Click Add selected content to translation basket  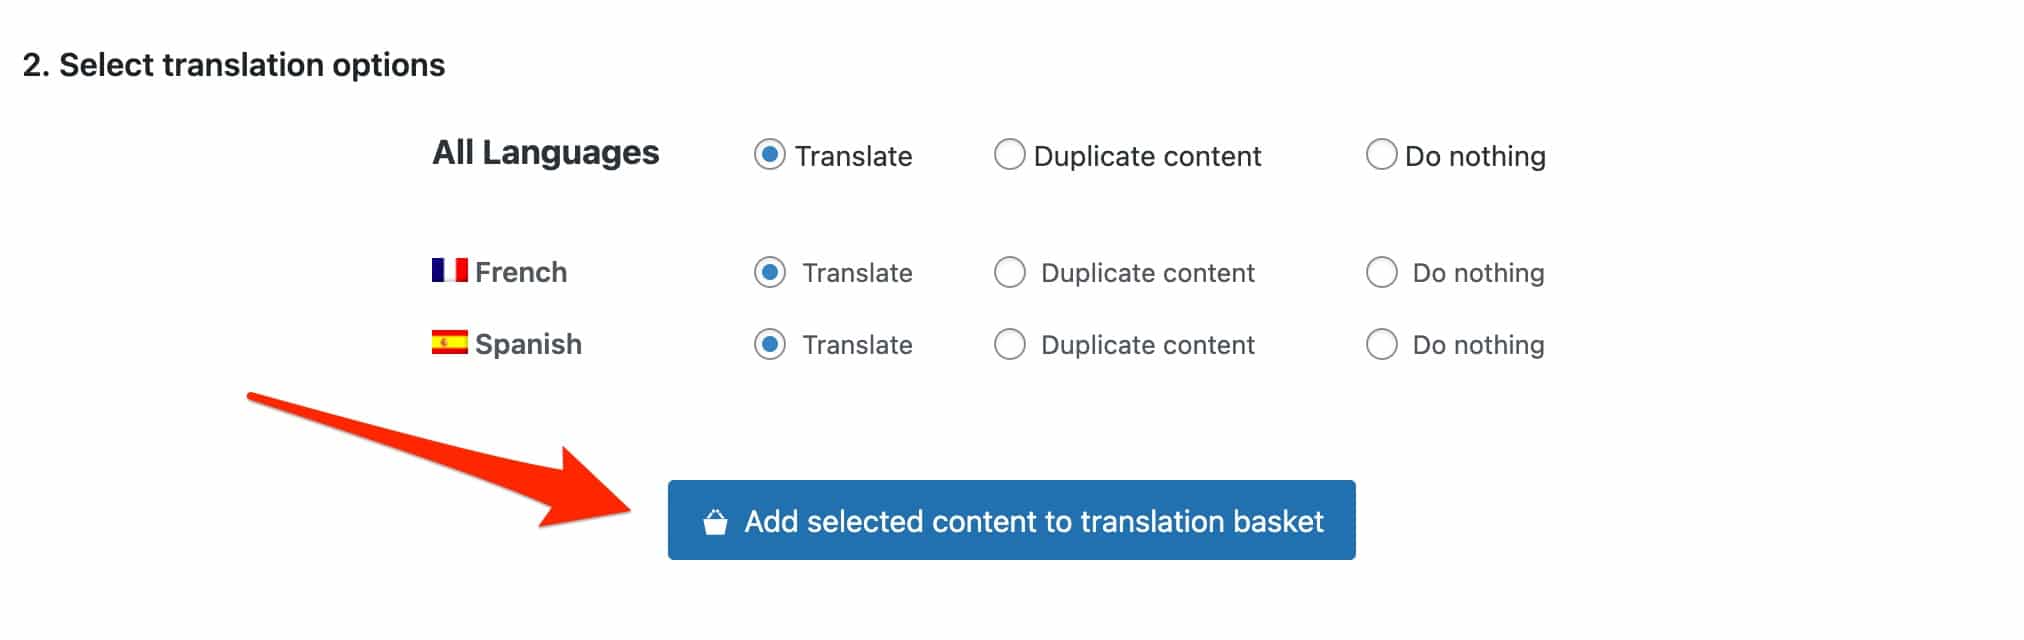[x=1012, y=520]
